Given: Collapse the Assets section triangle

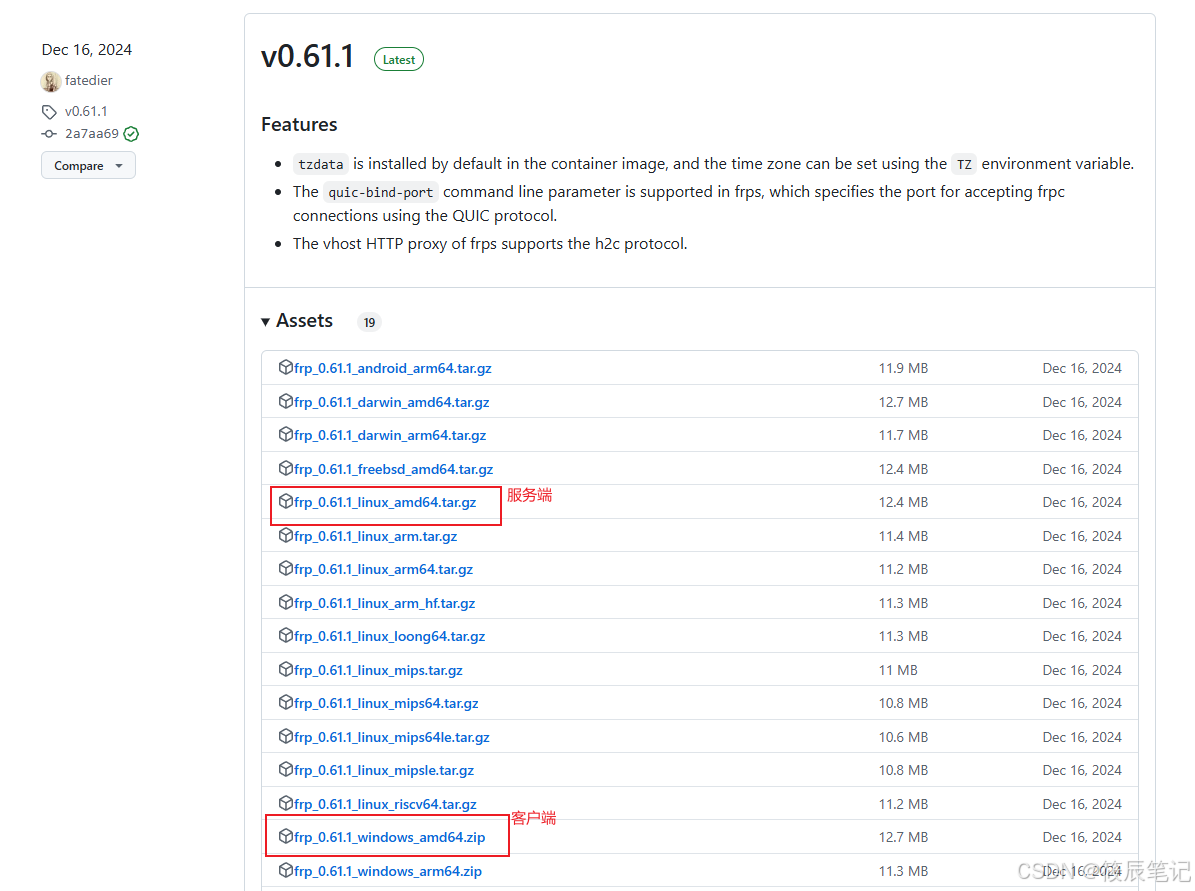Looking at the screenshot, I should click(265, 322).
